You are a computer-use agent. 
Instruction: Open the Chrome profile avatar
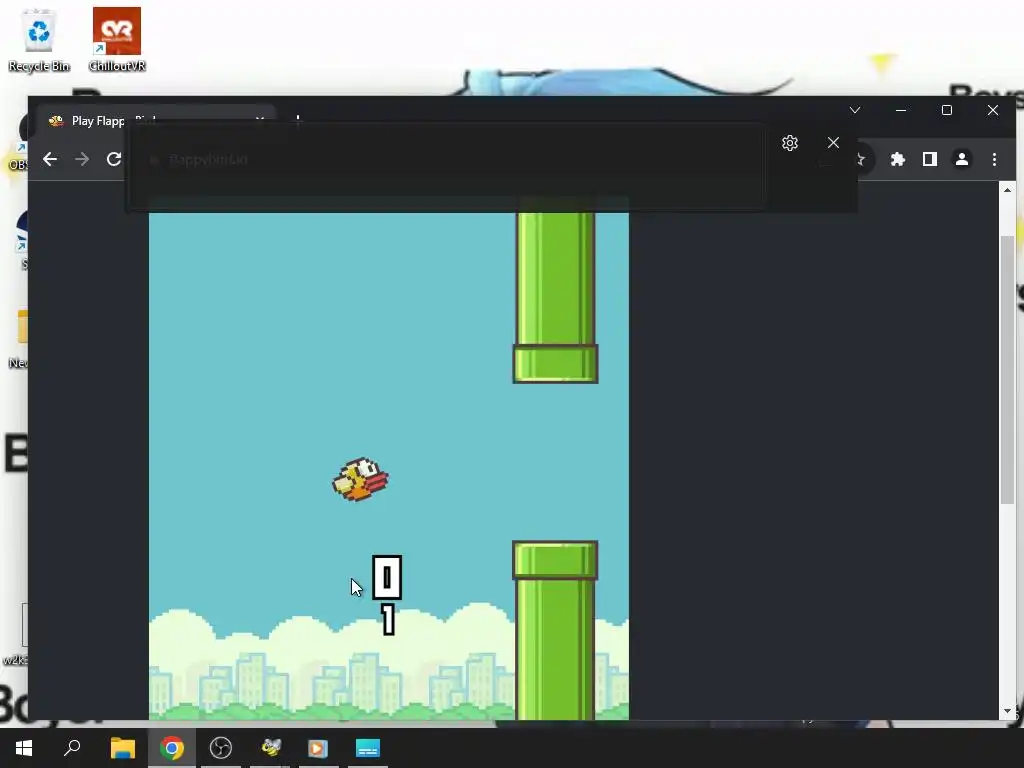click(962, 159)
